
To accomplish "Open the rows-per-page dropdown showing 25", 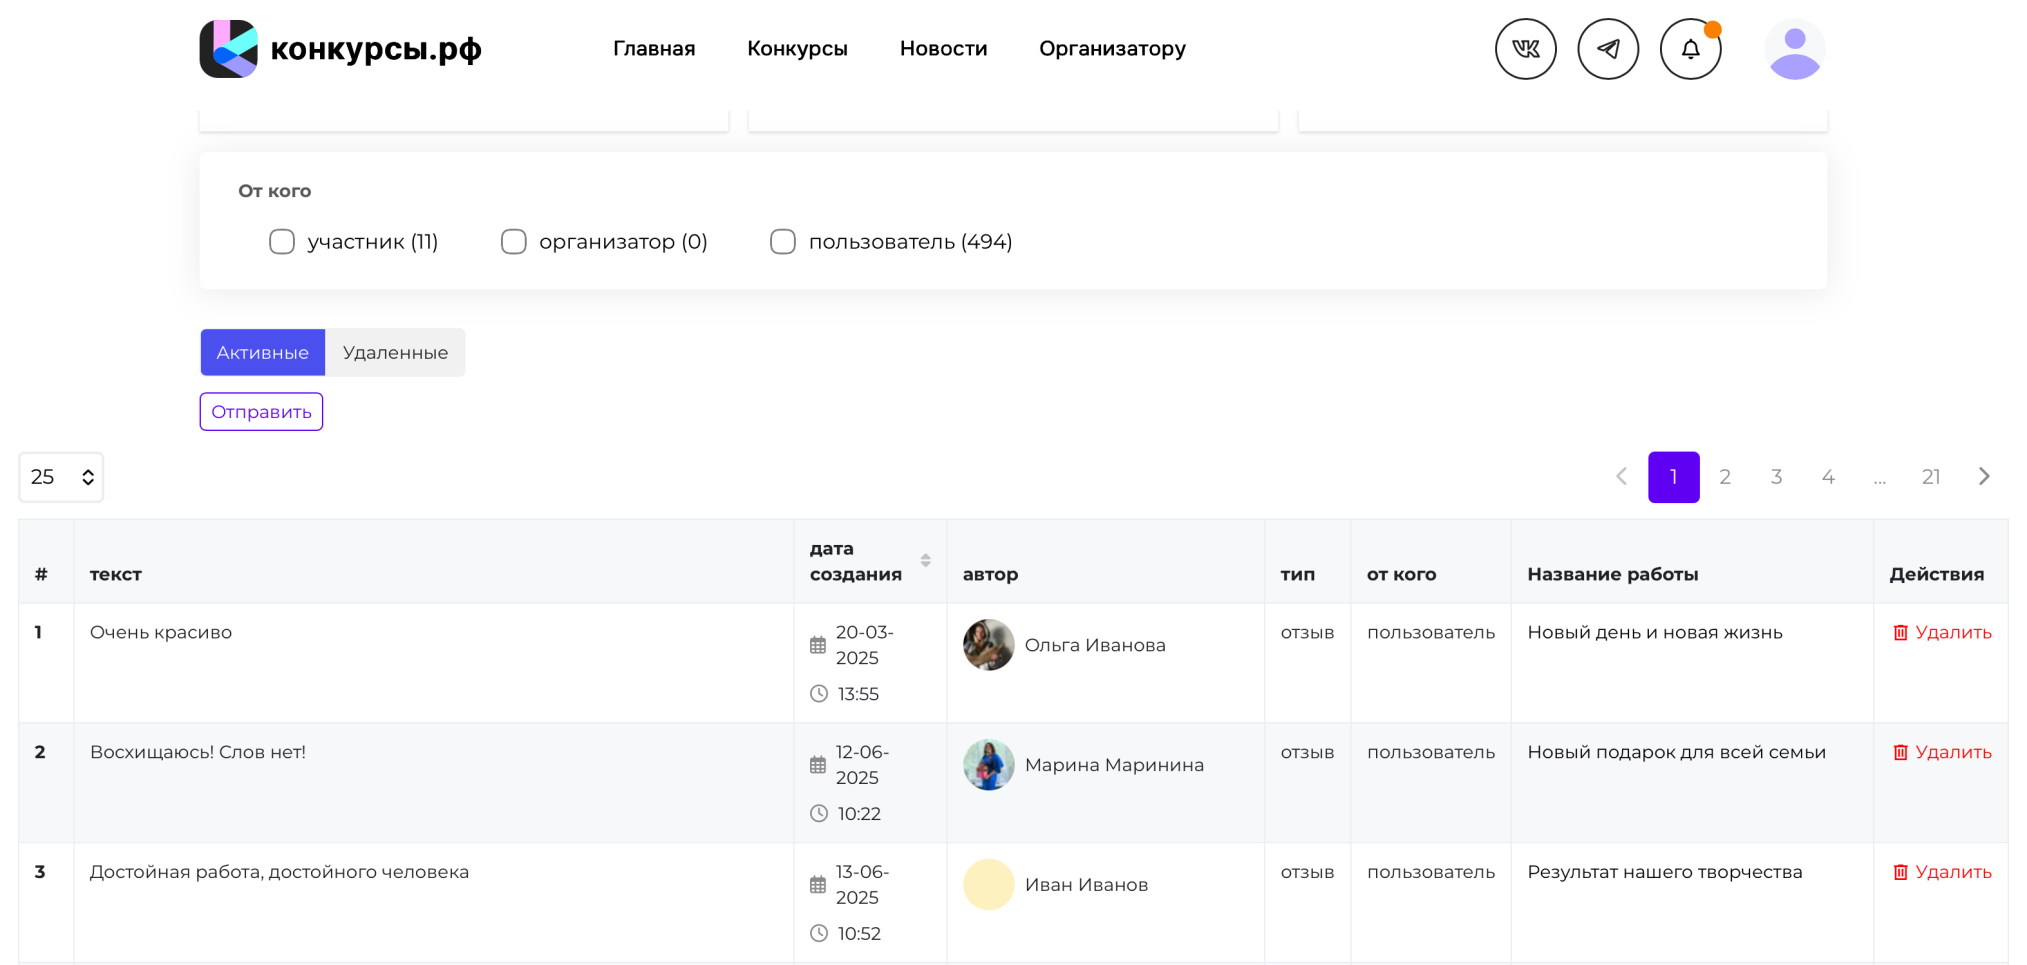I will point(61,477).
